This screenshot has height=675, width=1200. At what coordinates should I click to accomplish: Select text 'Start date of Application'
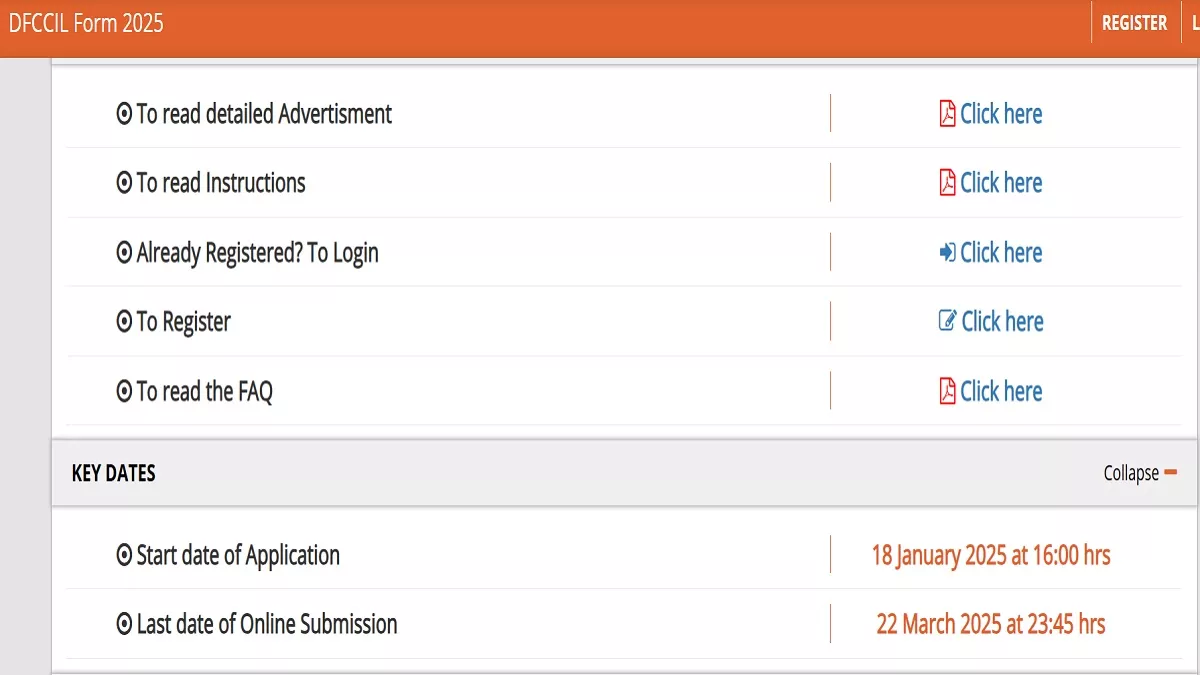[238, 555]
